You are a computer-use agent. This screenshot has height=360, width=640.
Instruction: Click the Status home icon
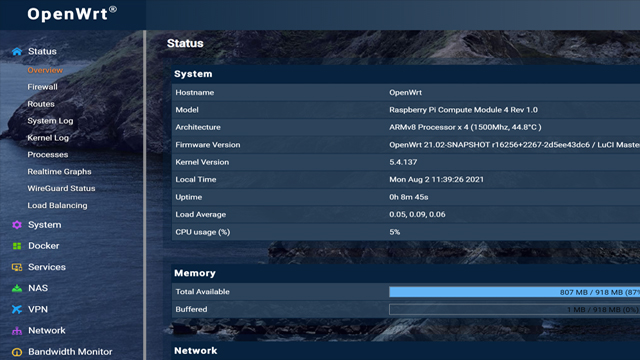[x=17, y=51]
